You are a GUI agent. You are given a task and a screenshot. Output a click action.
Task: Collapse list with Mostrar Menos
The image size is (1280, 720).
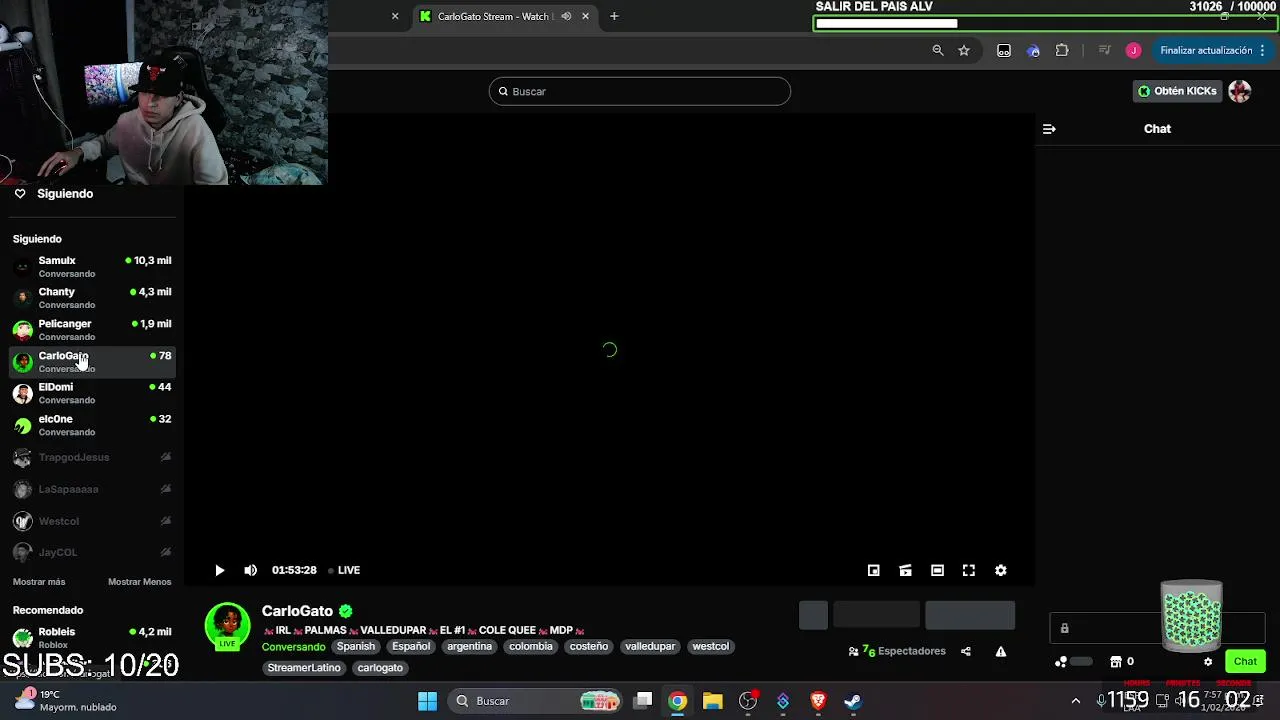pyautogui.click(x=140, y=582)
